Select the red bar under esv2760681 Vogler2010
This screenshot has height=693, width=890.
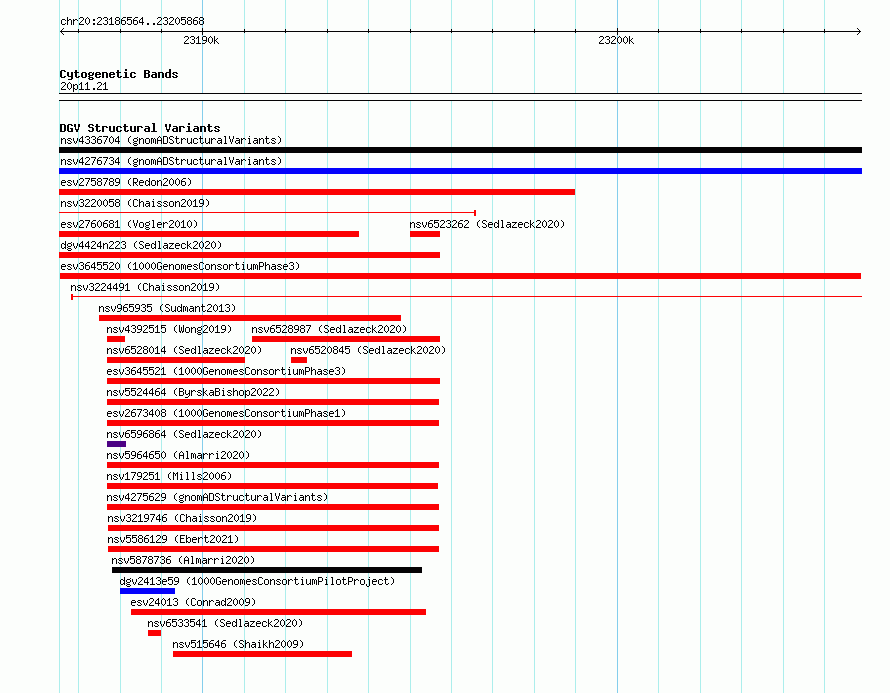(209, 234)
